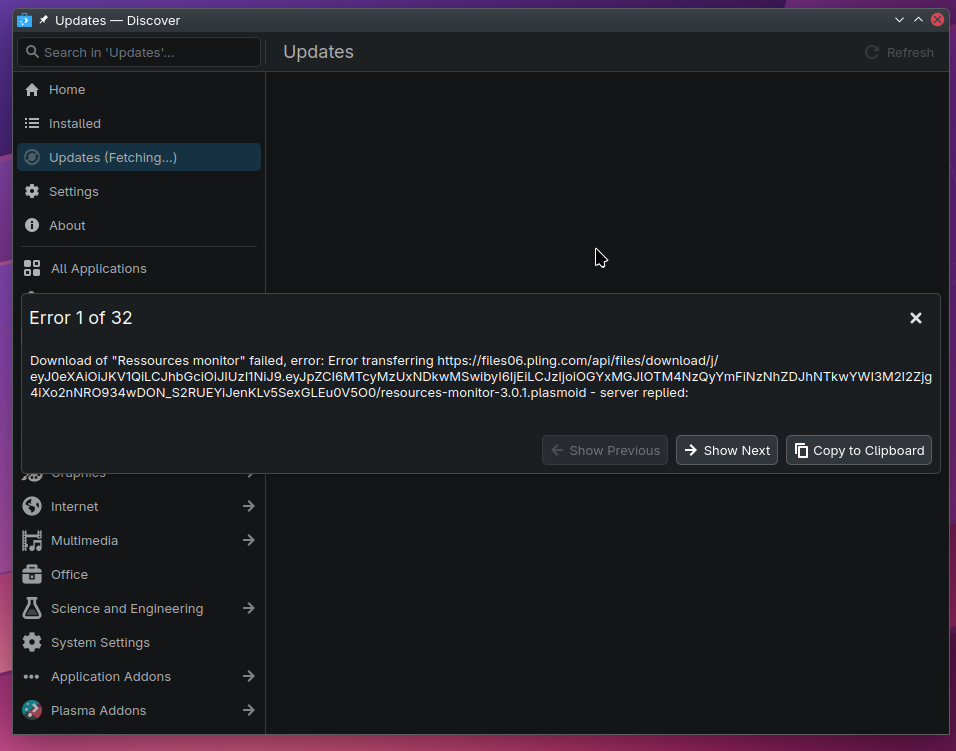Click the Settings gear icon in the sidebar
This screenshot has width=956, height=751.
click(x=32, y=191)
